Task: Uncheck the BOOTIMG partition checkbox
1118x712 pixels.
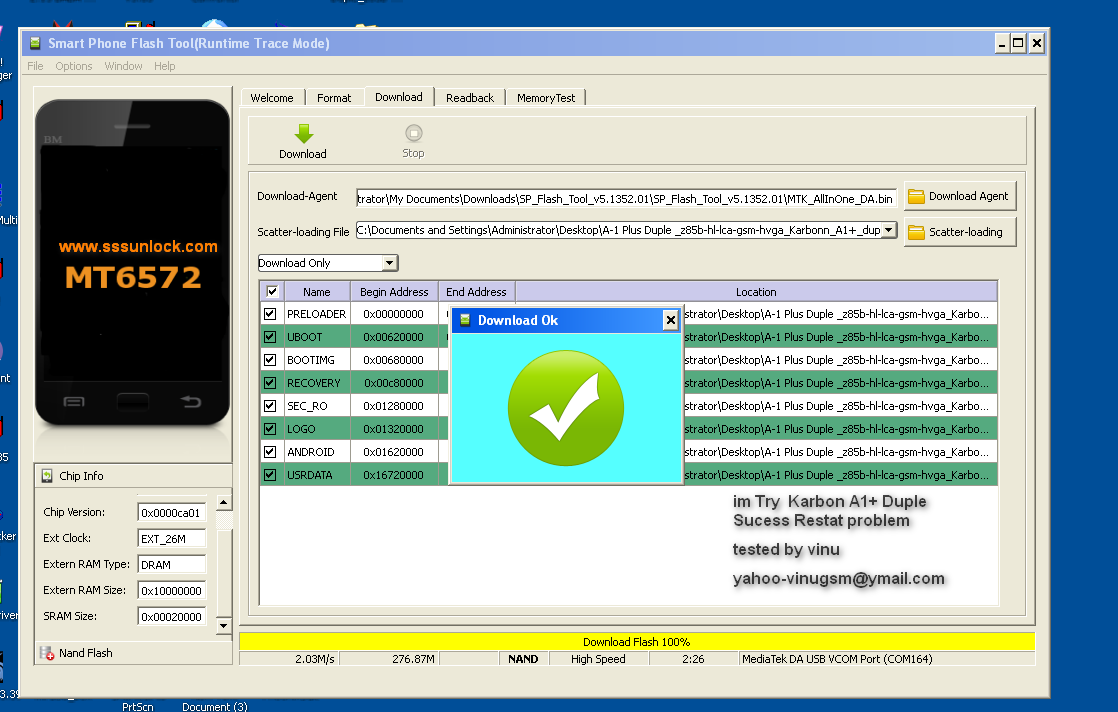Action: pos(270,360)
